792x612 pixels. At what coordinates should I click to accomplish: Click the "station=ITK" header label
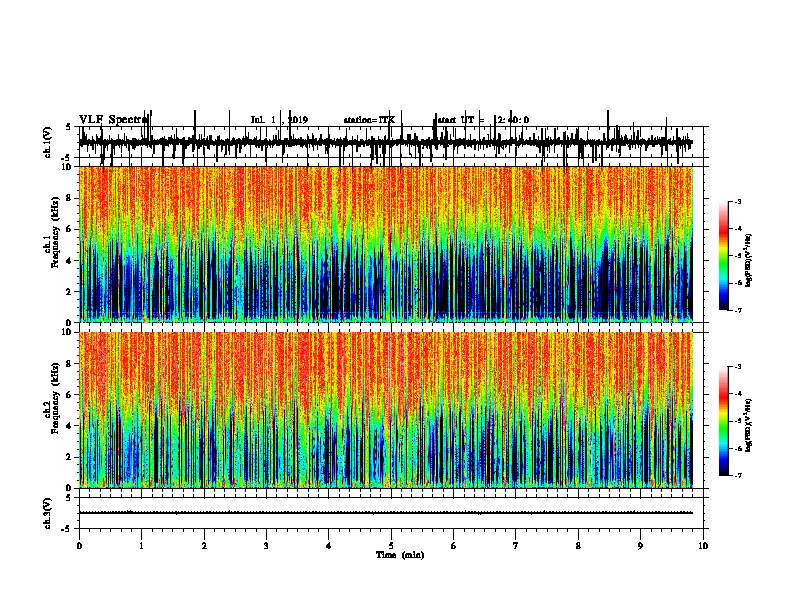(x=369, y=120)
